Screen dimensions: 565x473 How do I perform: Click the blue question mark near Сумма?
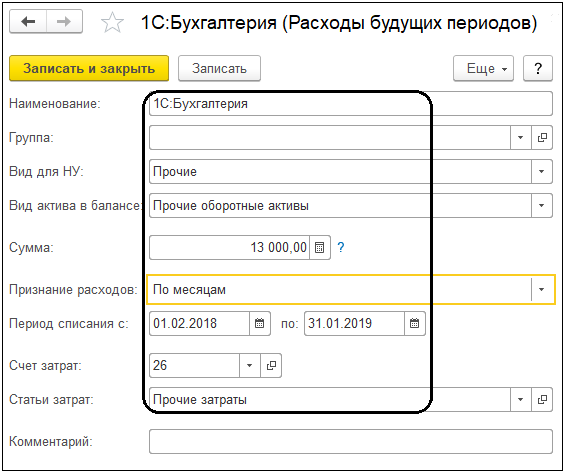341,247
